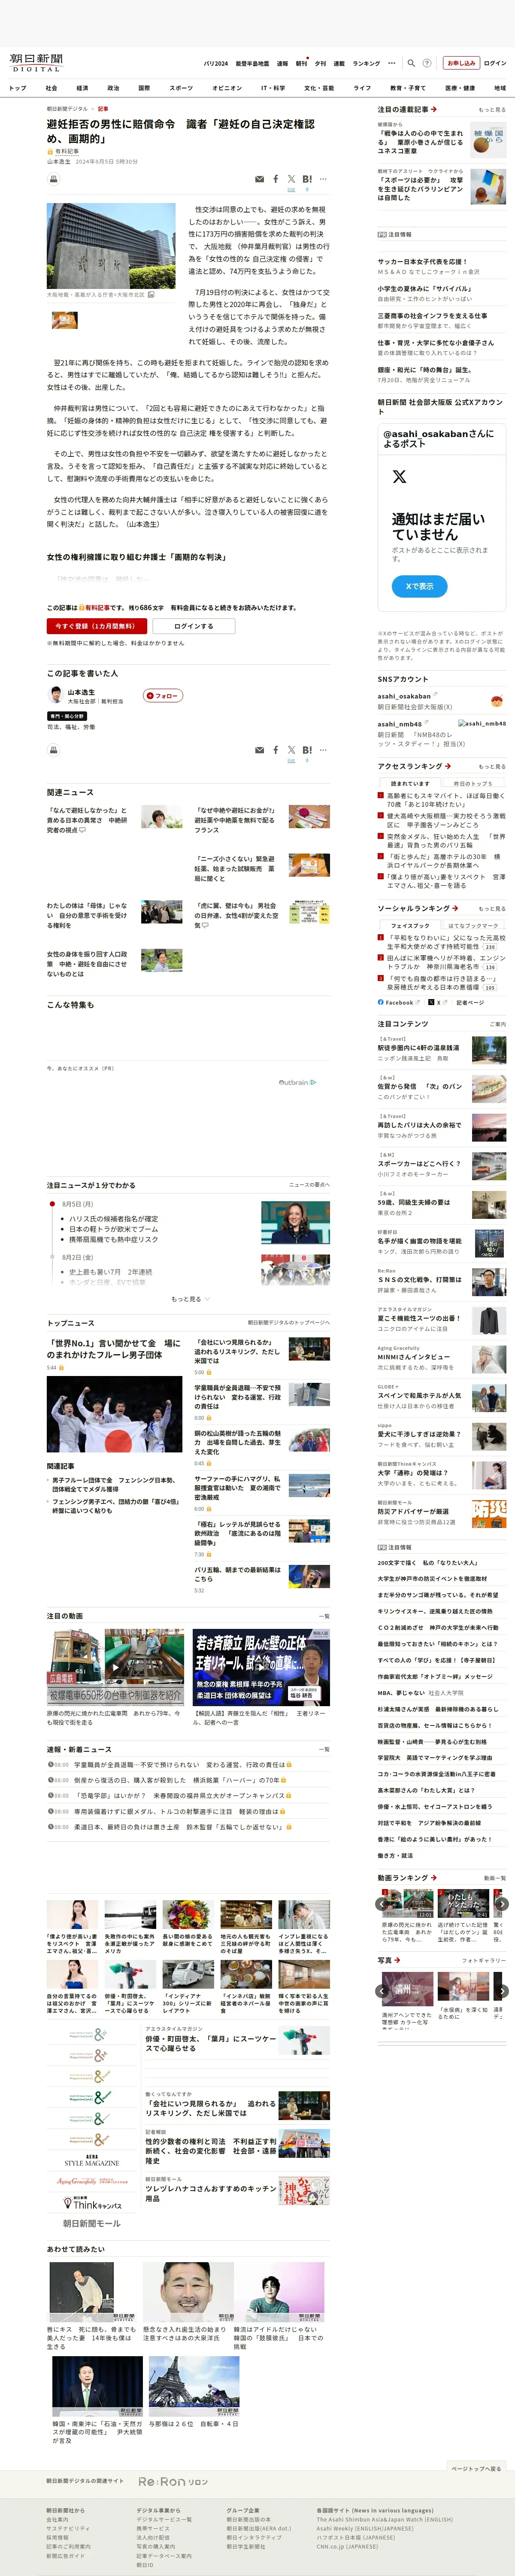Click Hatena B! bookmark icon below headline
This screenshot has height=2576, width=515.
coord(307,179)
